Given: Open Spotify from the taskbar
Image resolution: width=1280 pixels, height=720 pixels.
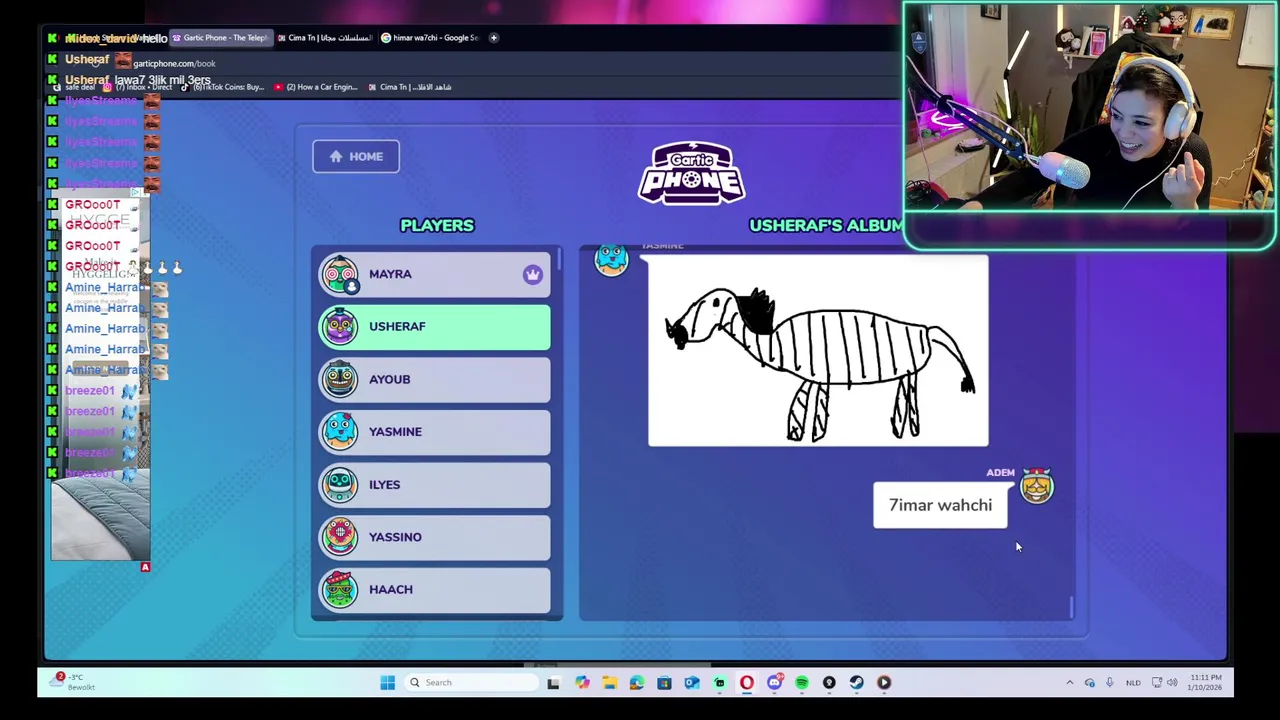Looking at the screenshot, I should pos(802,682).
